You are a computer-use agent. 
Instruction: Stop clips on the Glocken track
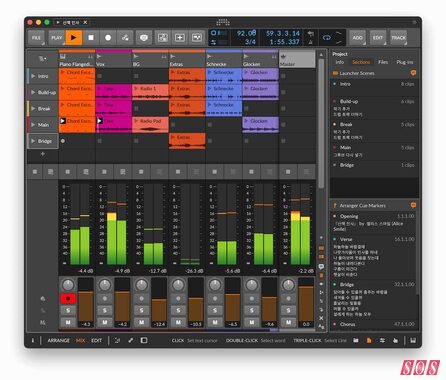(251, 172)
